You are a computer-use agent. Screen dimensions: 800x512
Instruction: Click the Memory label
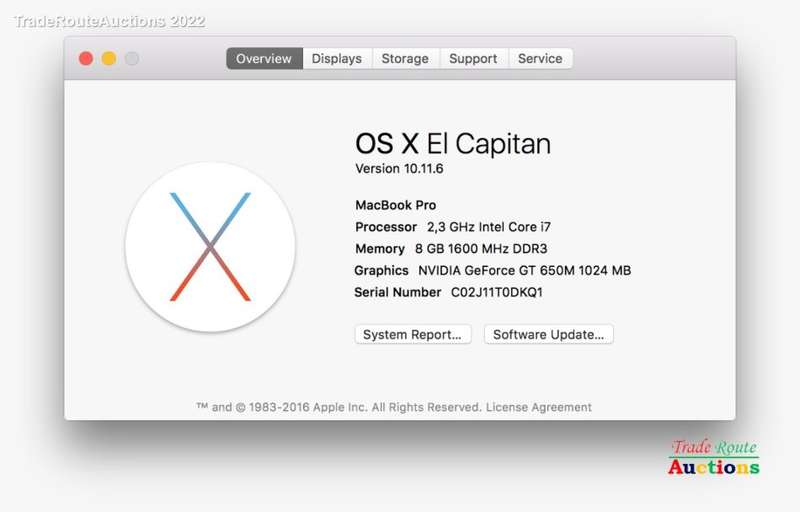point(380,249)
